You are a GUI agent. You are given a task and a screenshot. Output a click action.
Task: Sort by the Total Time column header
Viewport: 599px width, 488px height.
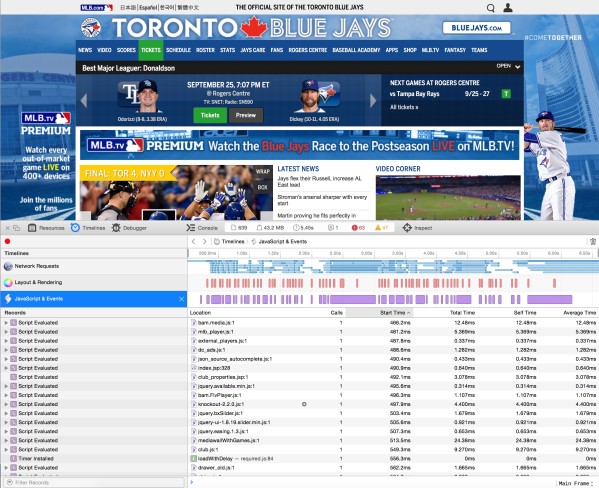[462, 313]
